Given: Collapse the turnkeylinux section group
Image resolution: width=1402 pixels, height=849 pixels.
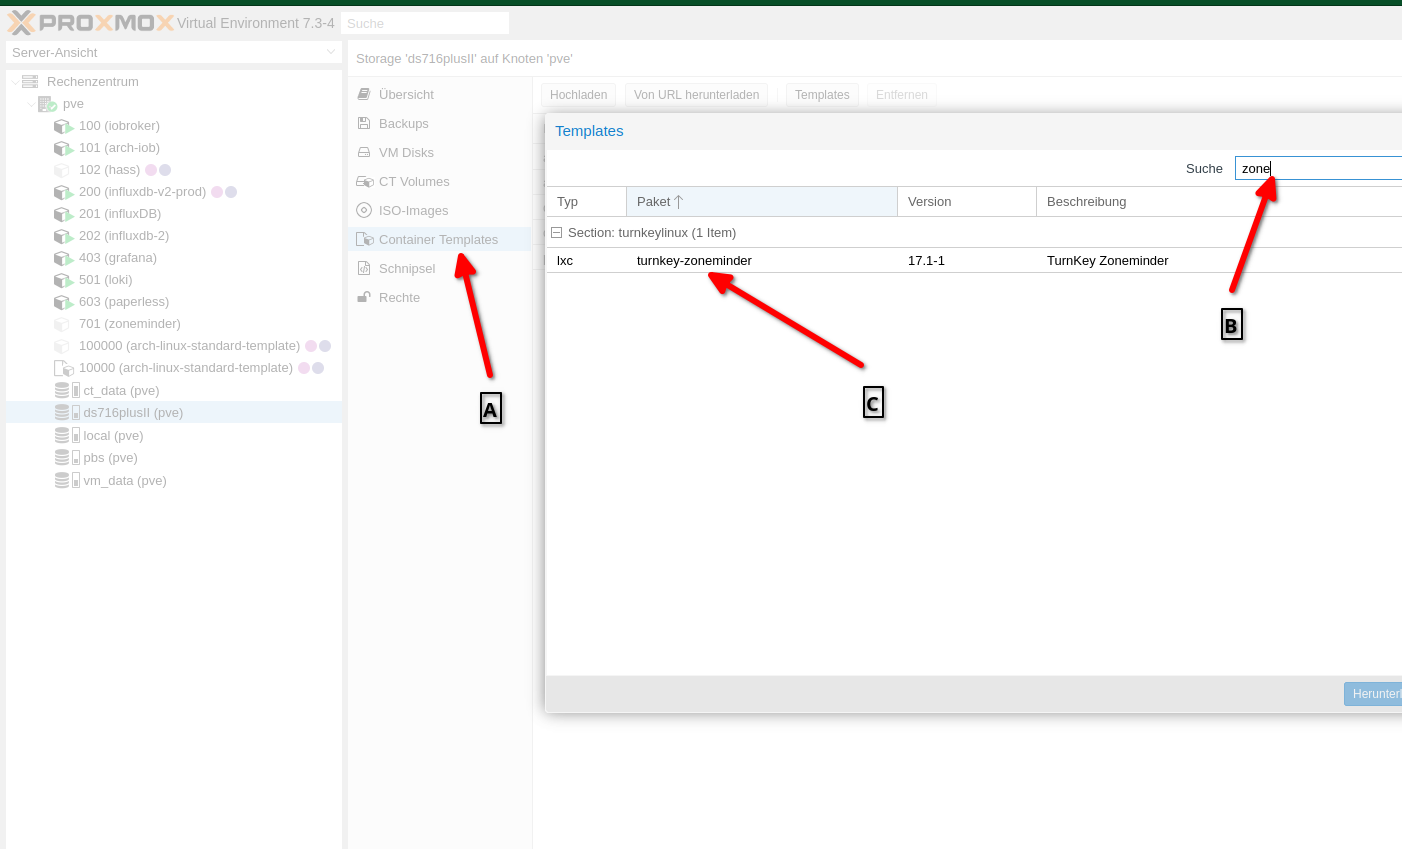Looking at the screenshot, I should coord(557,233).
